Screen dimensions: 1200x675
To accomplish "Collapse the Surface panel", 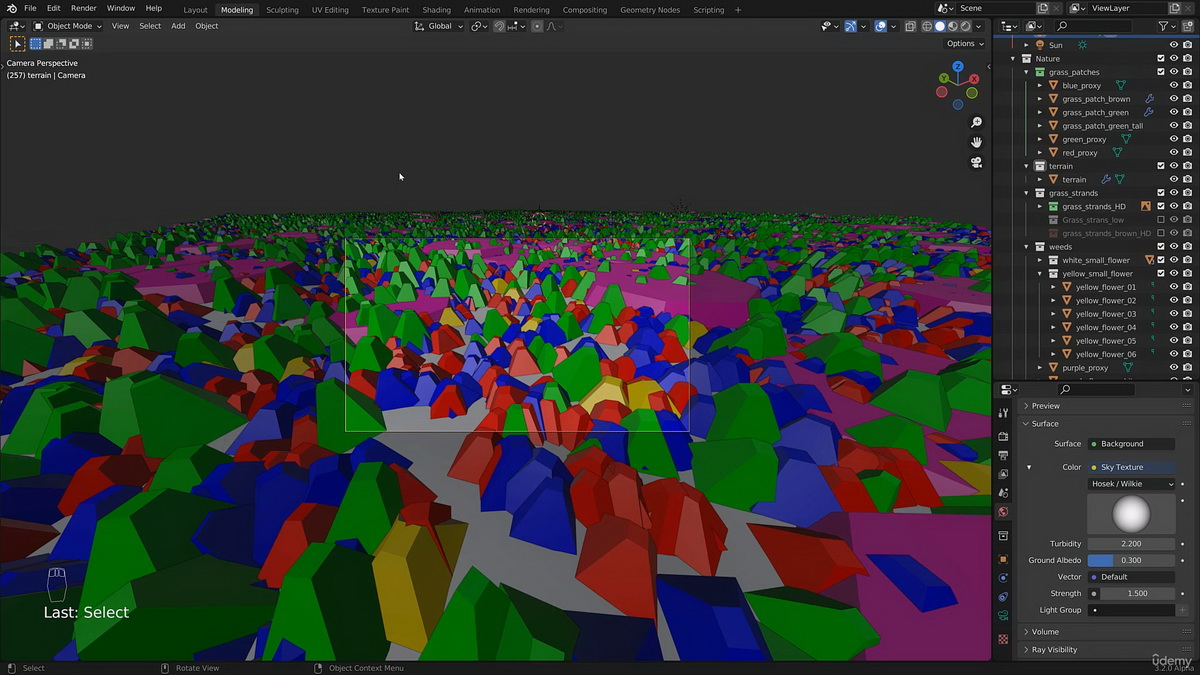I will (1046, 424).
